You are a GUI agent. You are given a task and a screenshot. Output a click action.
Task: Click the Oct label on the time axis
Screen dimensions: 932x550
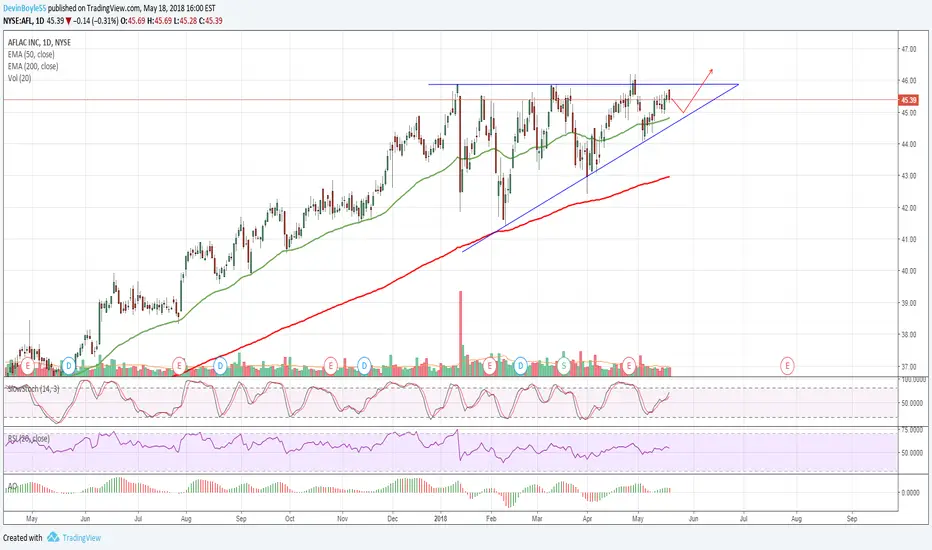[x=289, y=518]
